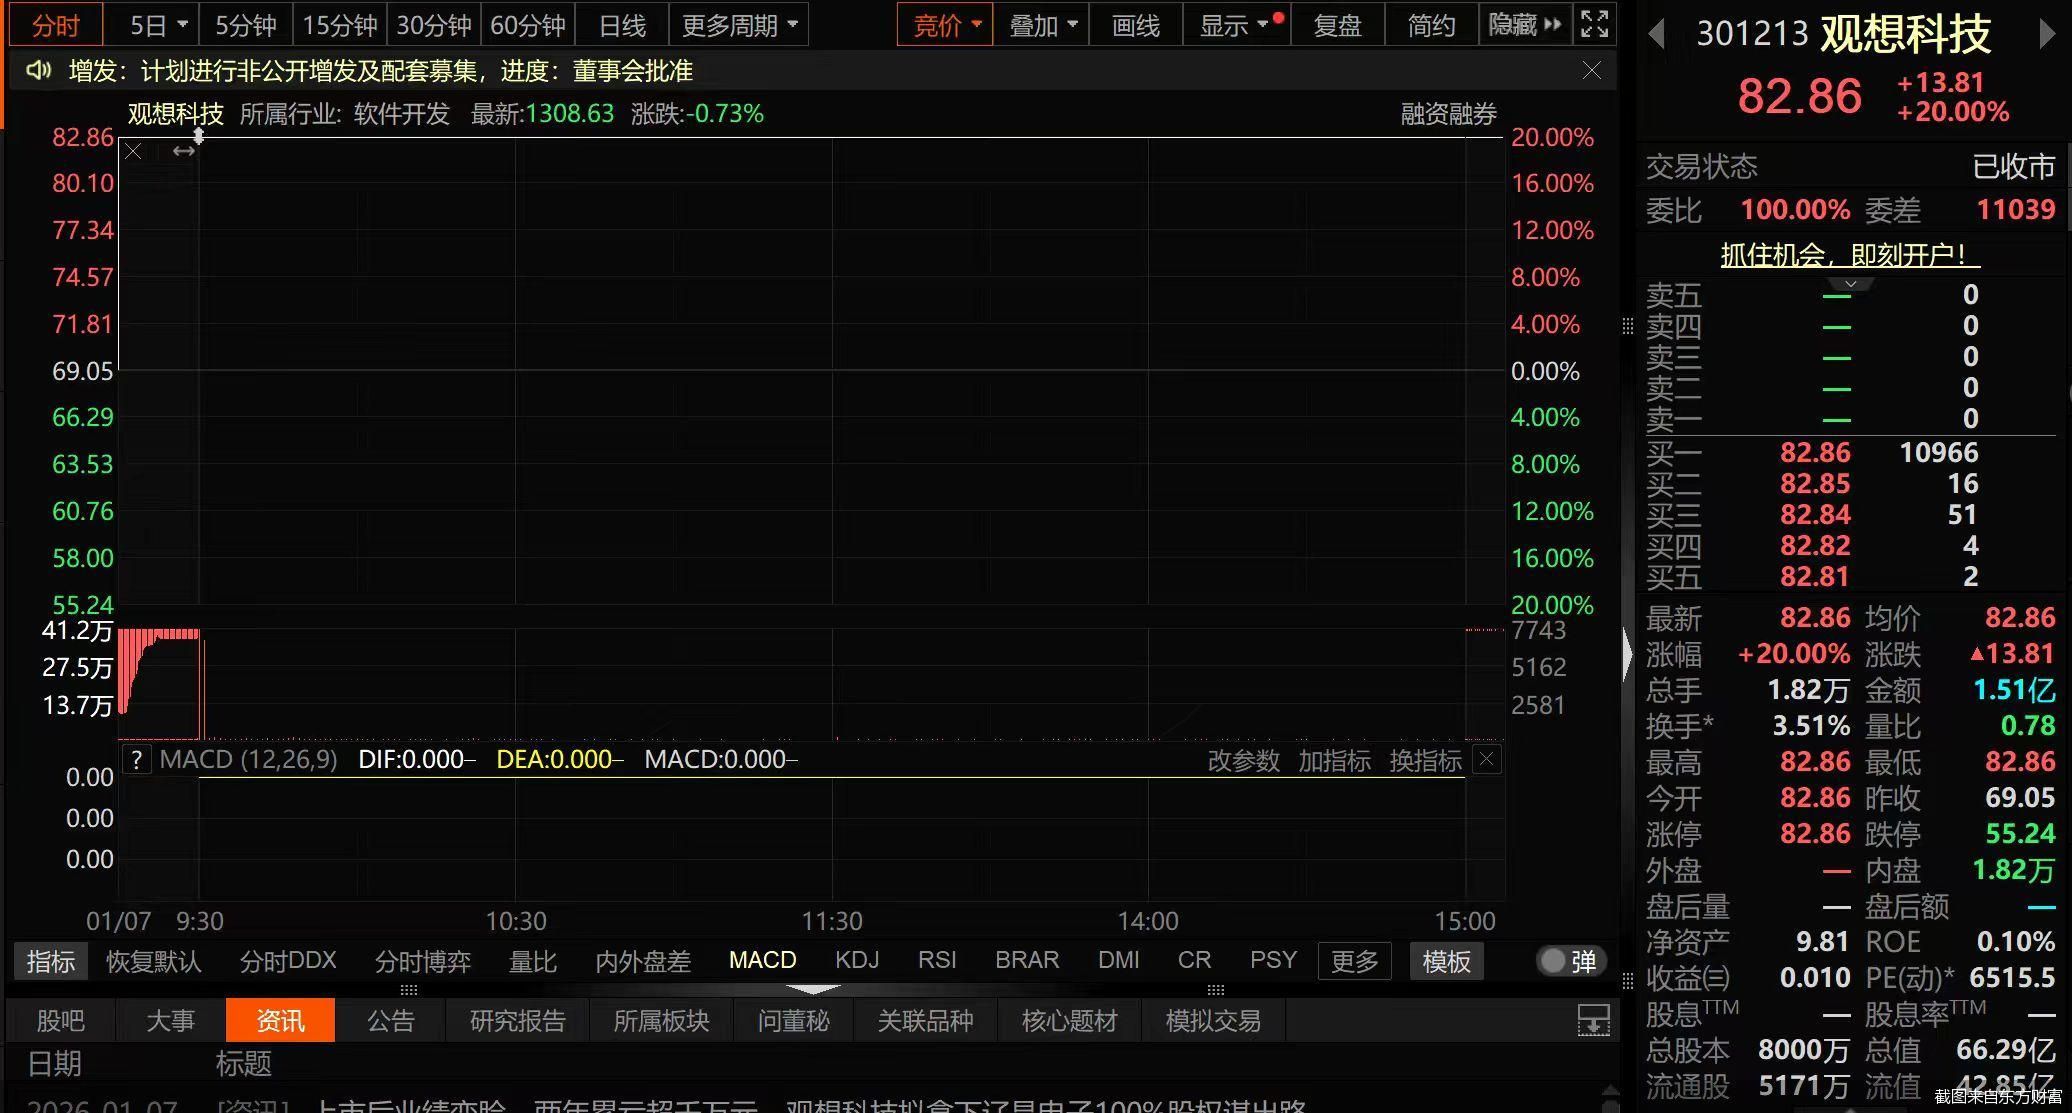Close the MACD indicator panel

(1487, 759)
